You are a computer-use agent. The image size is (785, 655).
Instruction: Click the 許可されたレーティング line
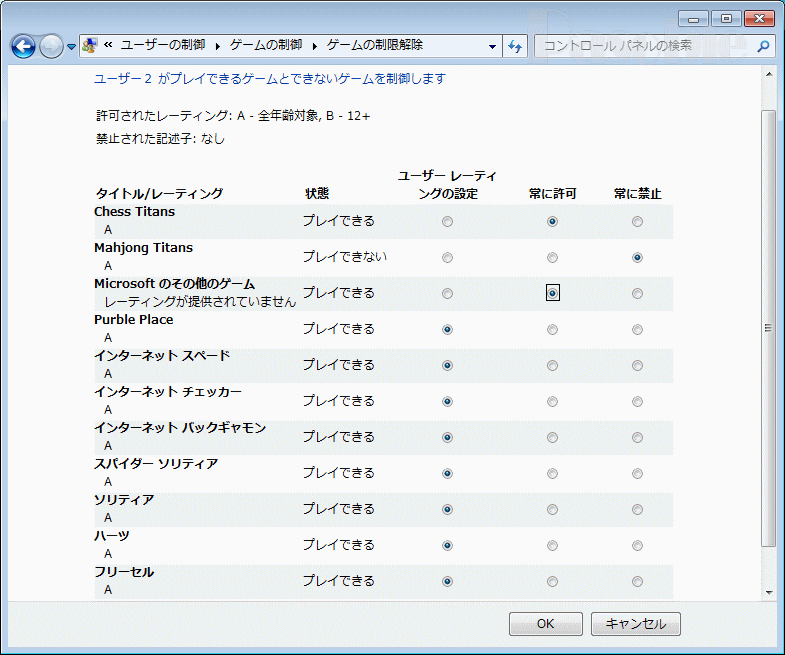coord(233,116)
